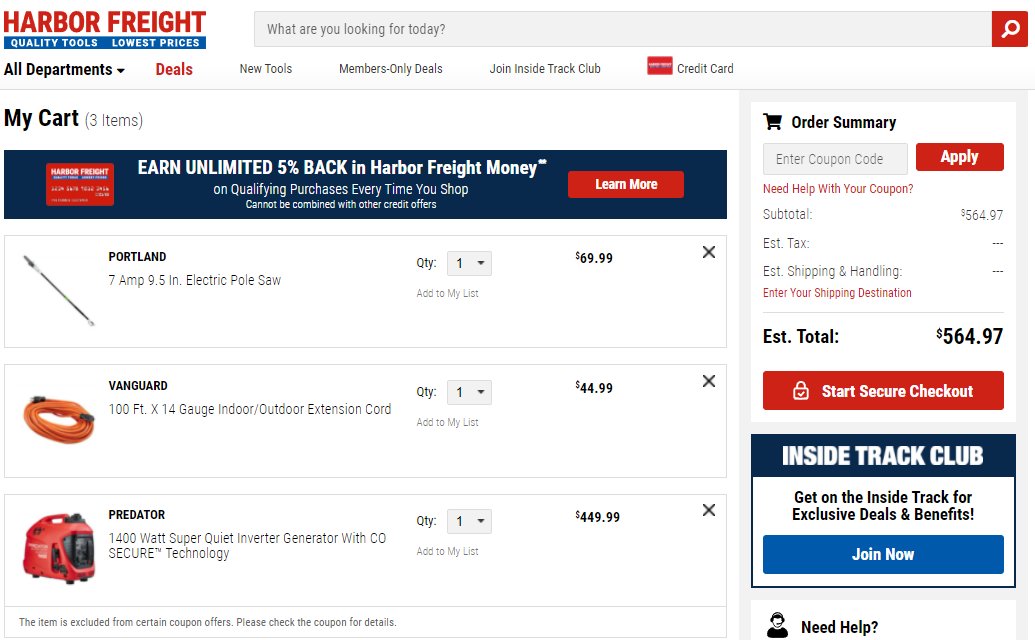Click Join Now for Inside Track Club
Screen dimensions: 1035x640
point(883,554)
